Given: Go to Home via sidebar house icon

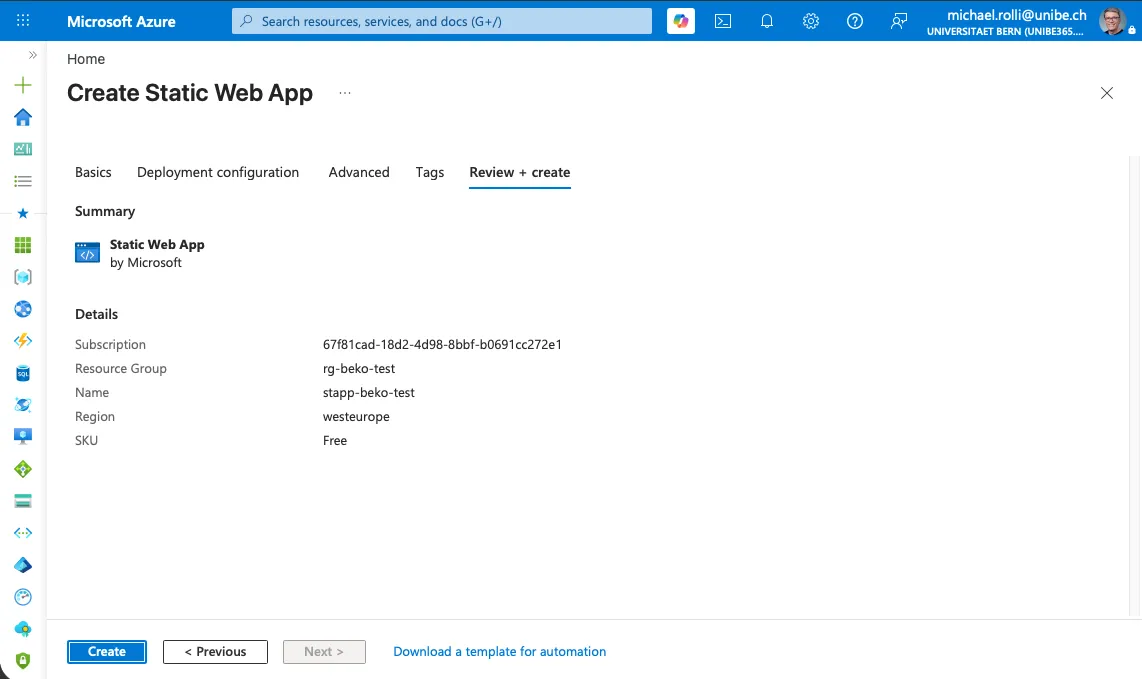Looking at the screenshot, I should coord(23,117).
